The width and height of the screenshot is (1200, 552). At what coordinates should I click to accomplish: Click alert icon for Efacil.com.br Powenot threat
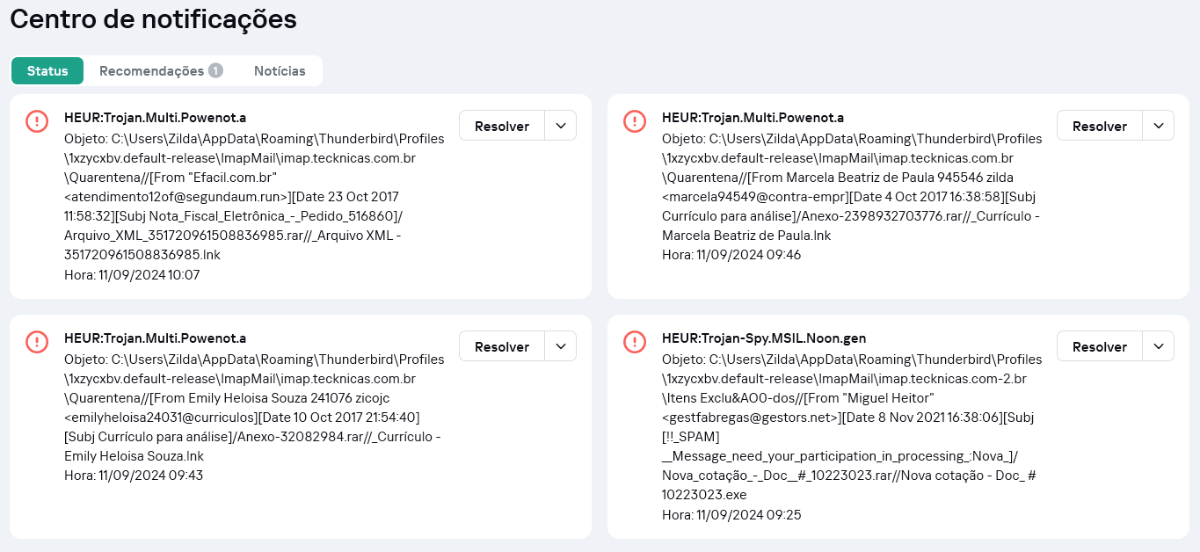point(37,121)
